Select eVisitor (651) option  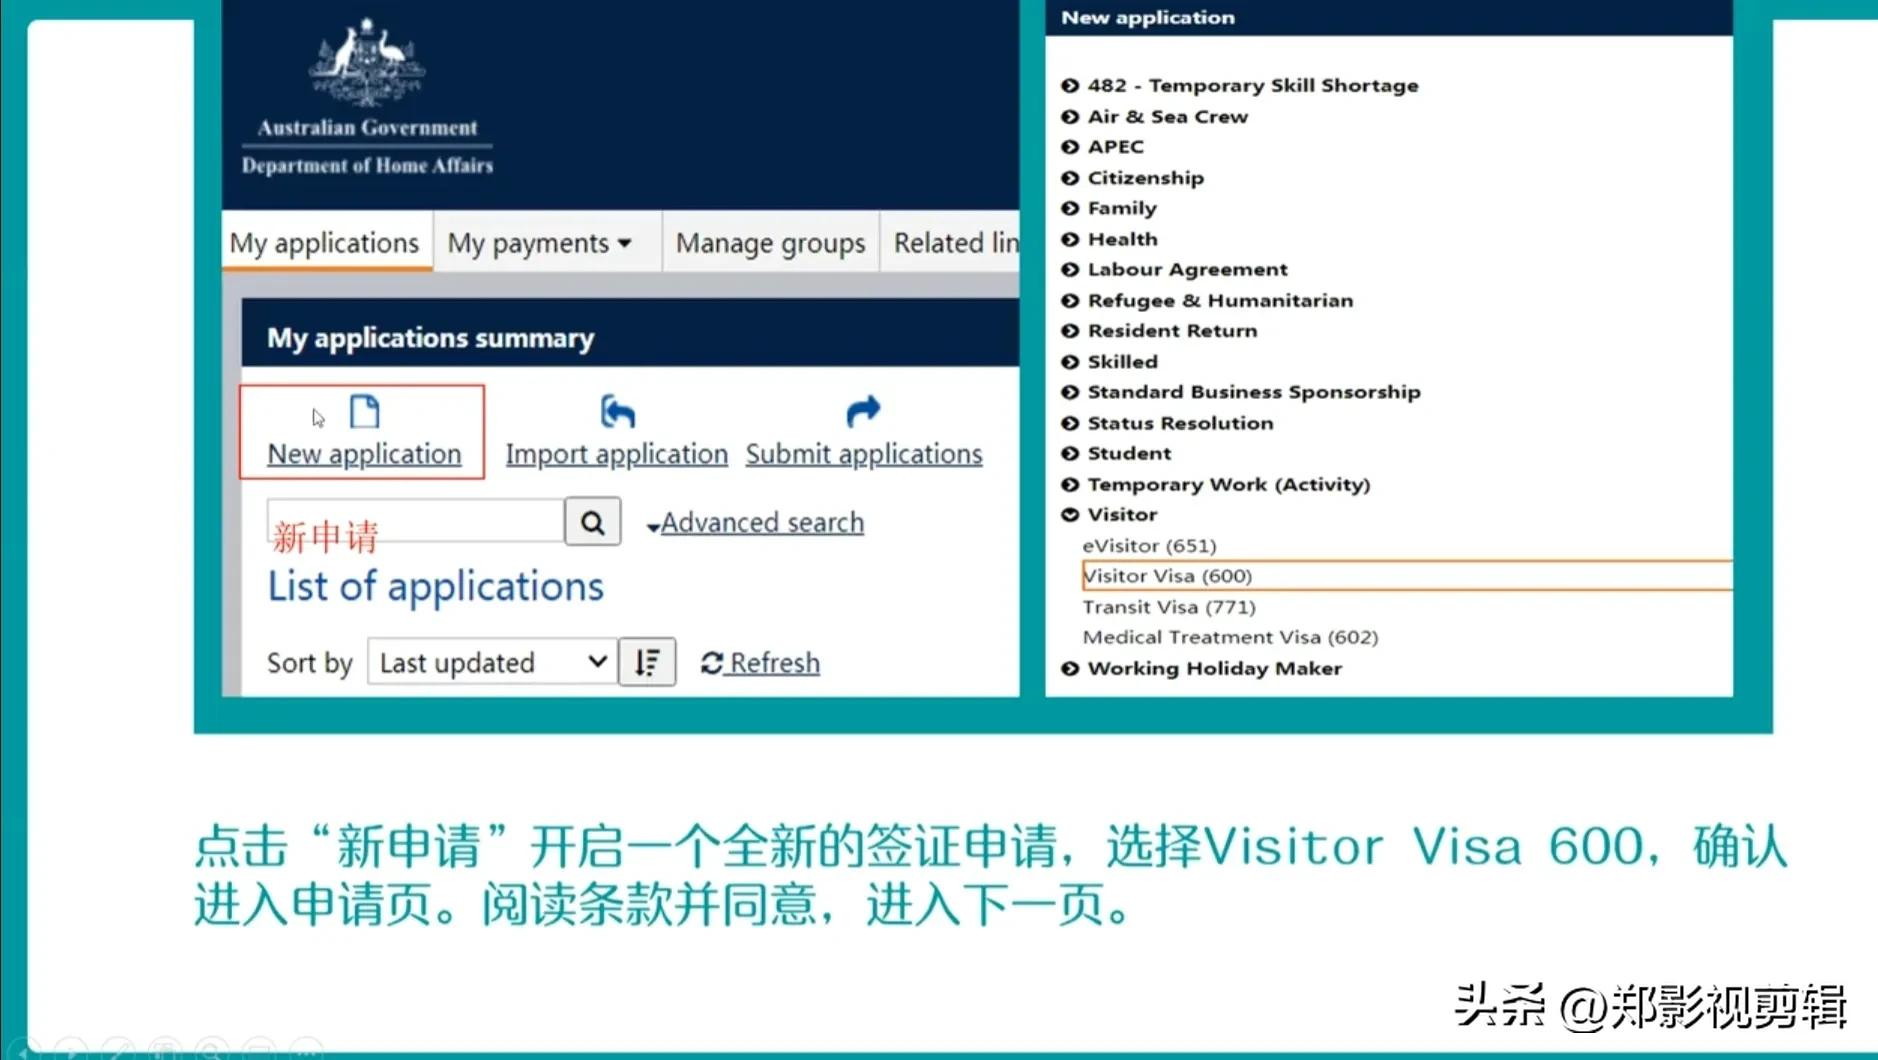pos(1149,545)
